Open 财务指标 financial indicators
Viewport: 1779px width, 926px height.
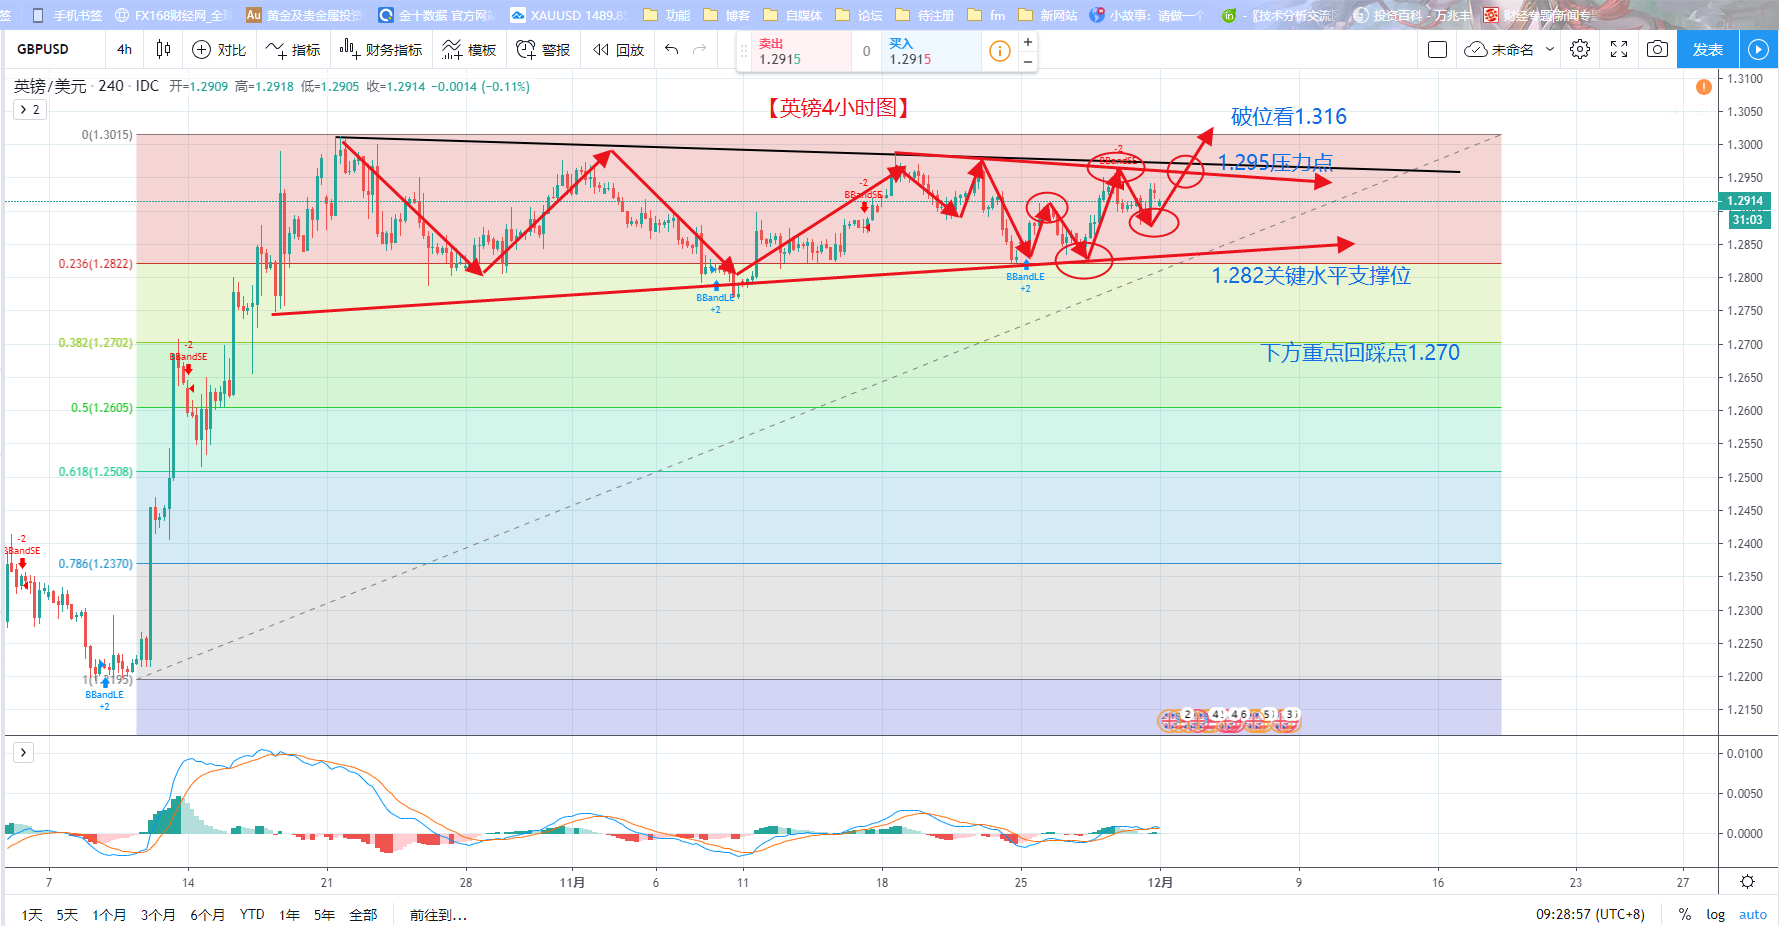[381, 49]
